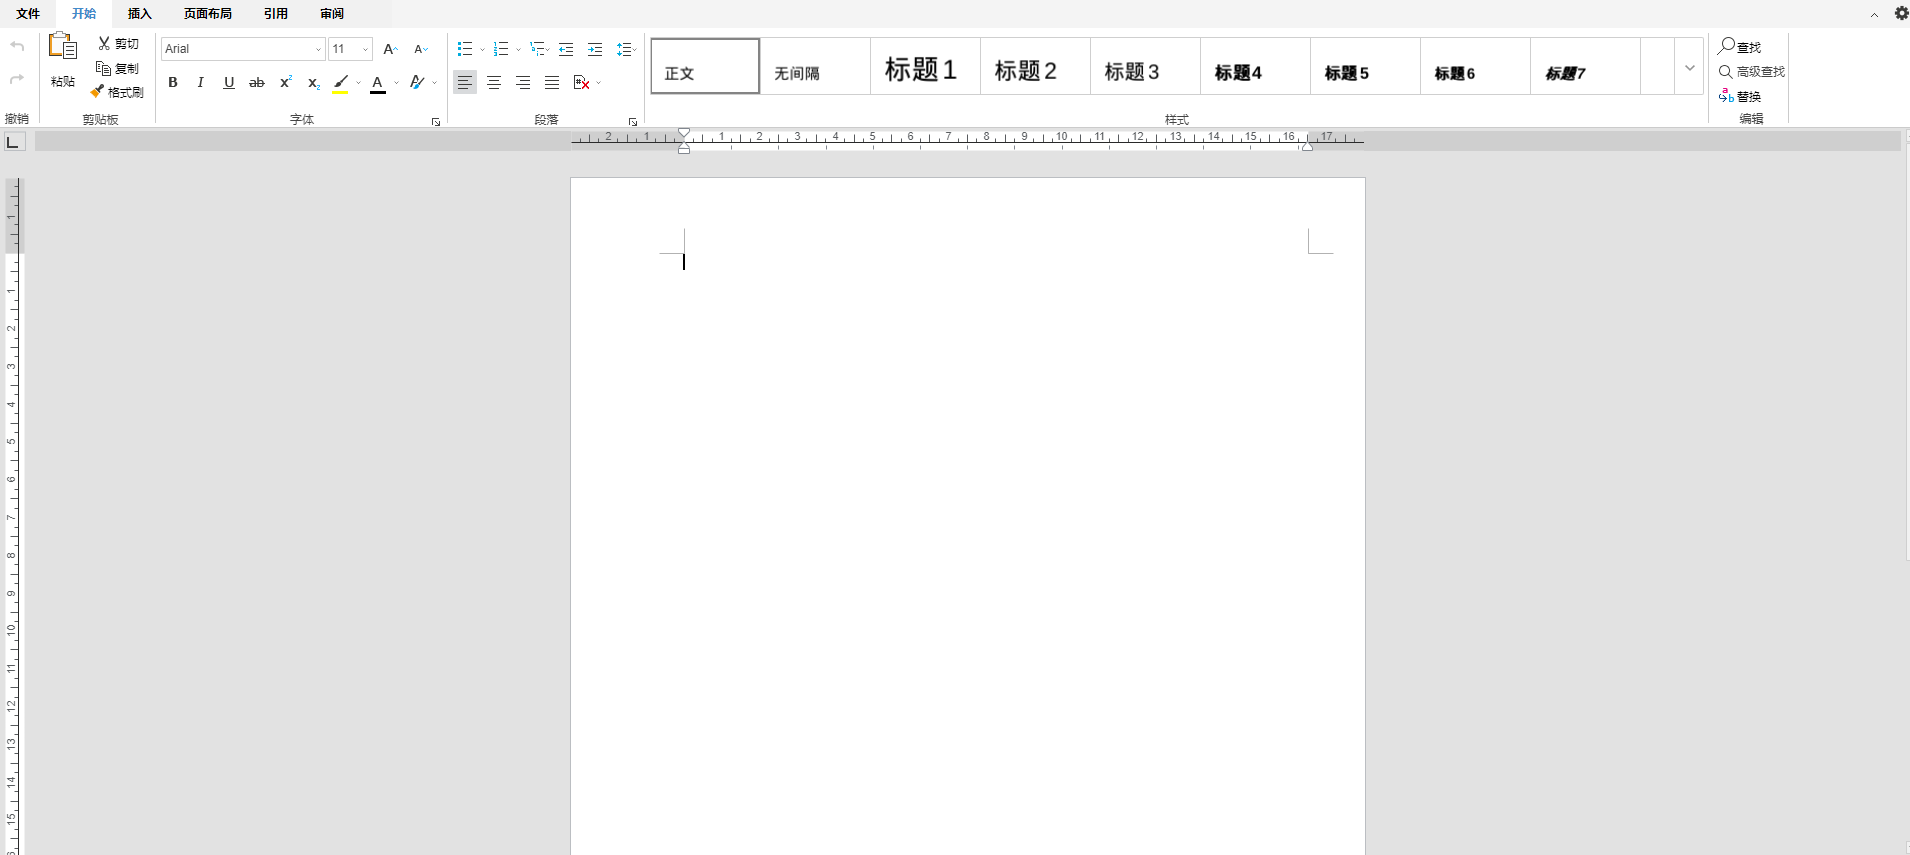This screenshot has width=1910, height=855.
Task: Click 查找 search icon
Action: click(1740, 47)
